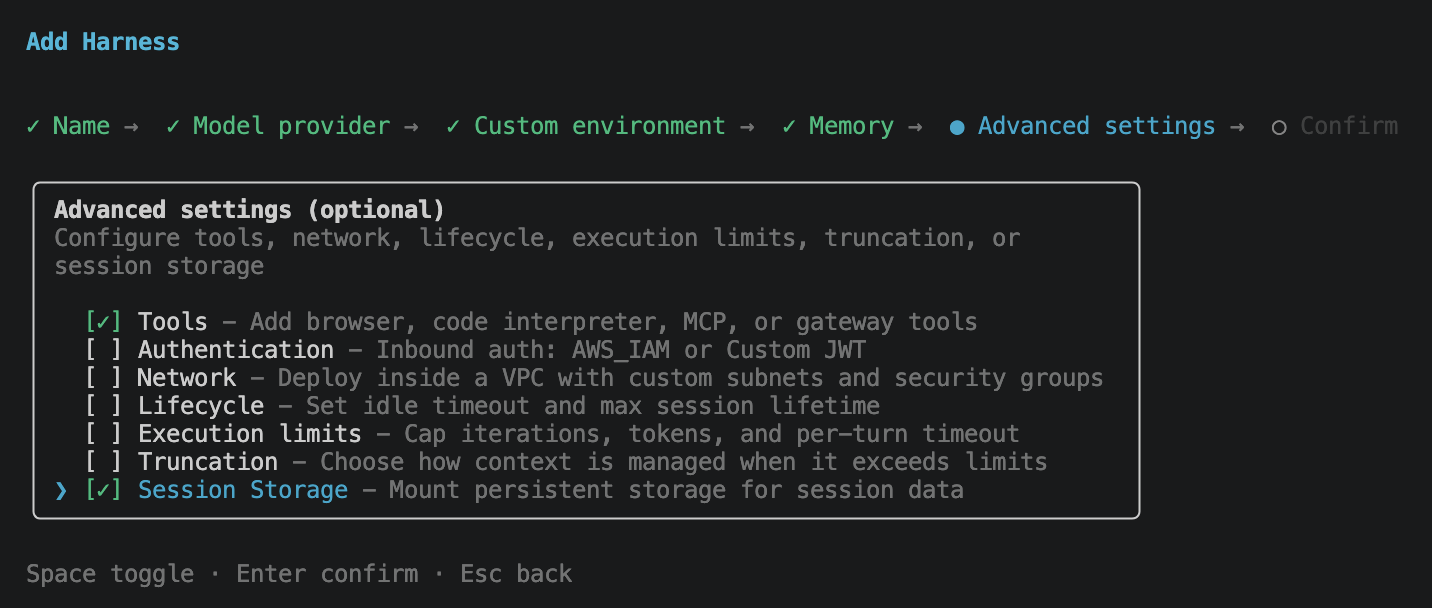Screen dimensions: 1432x608
Task: Toggle Session Storage checkbox off
Action: click(105, 490)
